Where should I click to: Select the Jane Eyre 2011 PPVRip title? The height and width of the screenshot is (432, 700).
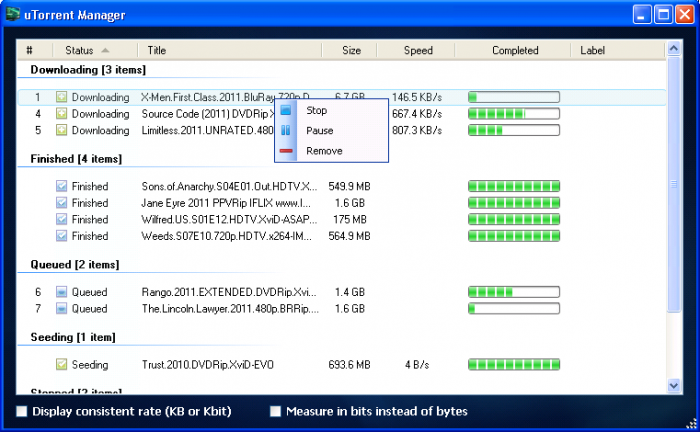pos(226,203)
